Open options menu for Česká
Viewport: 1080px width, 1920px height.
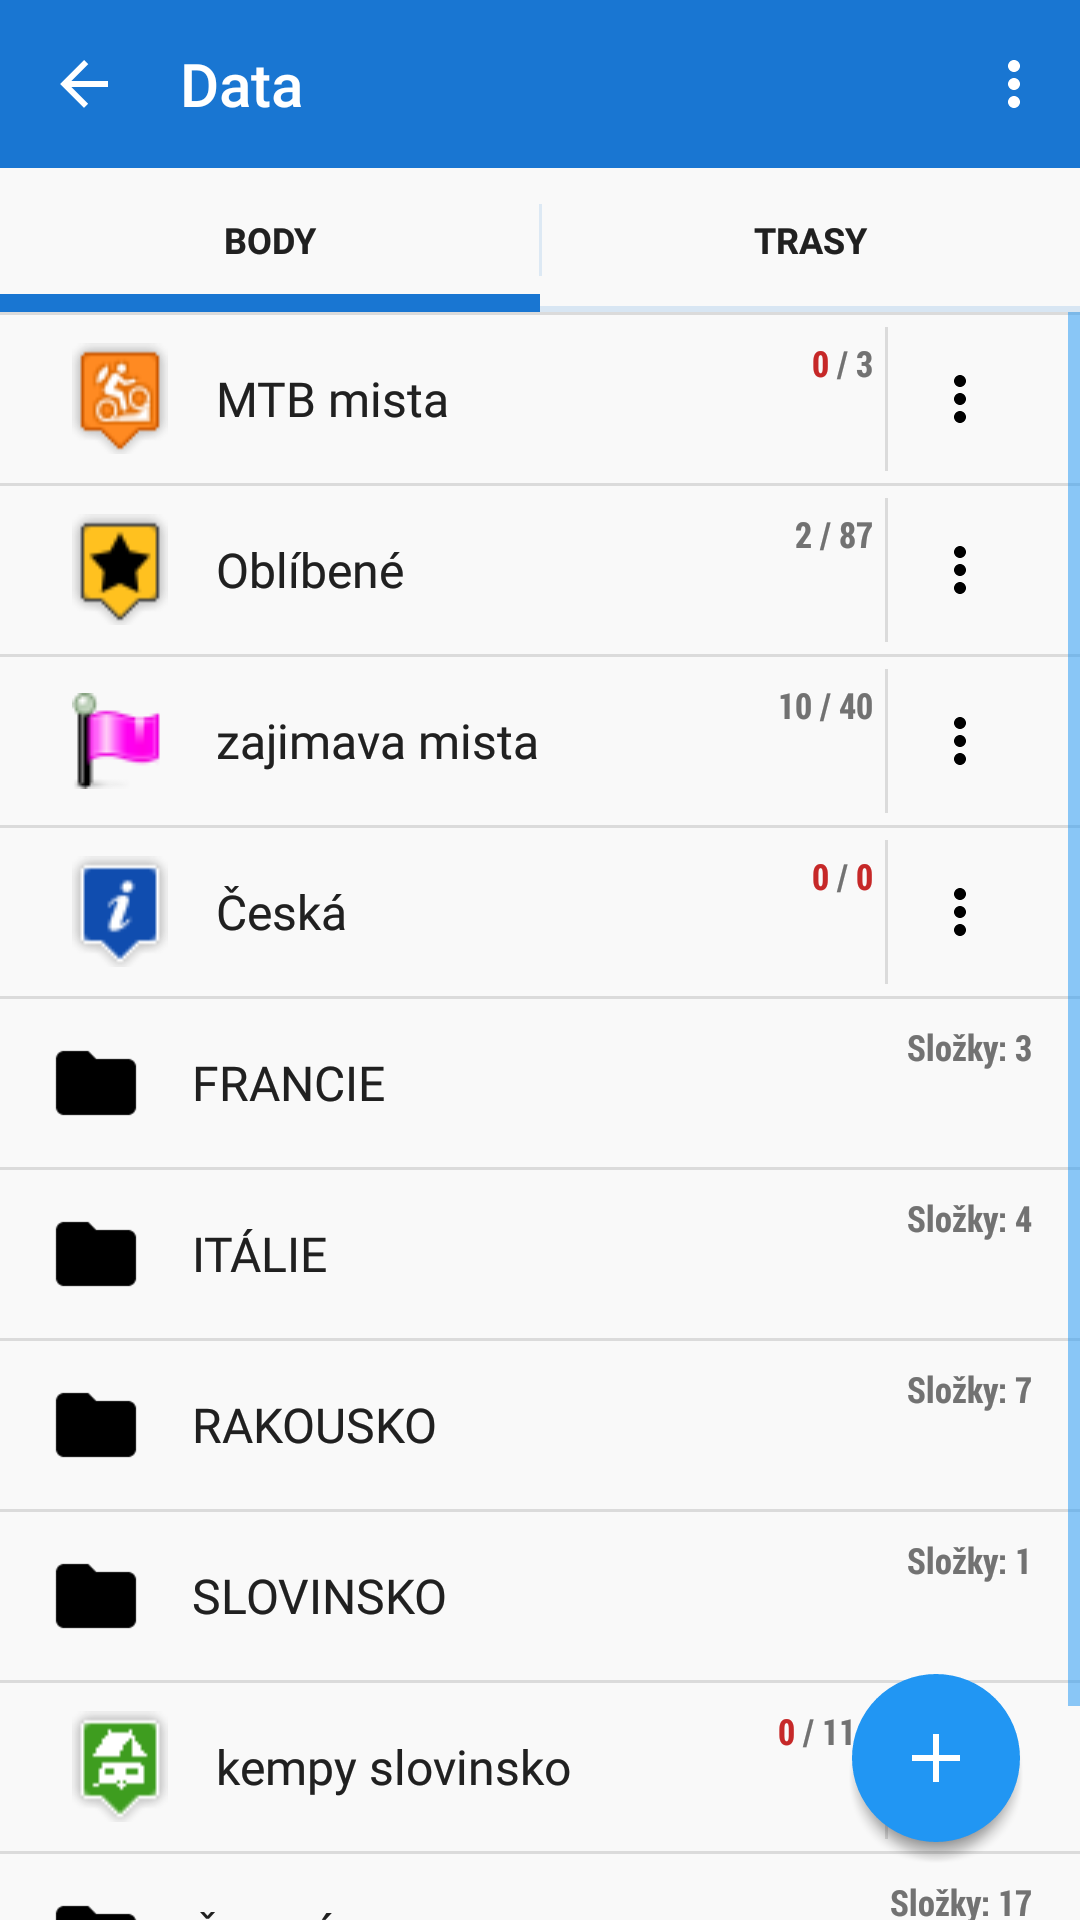(x=959, y=912)
